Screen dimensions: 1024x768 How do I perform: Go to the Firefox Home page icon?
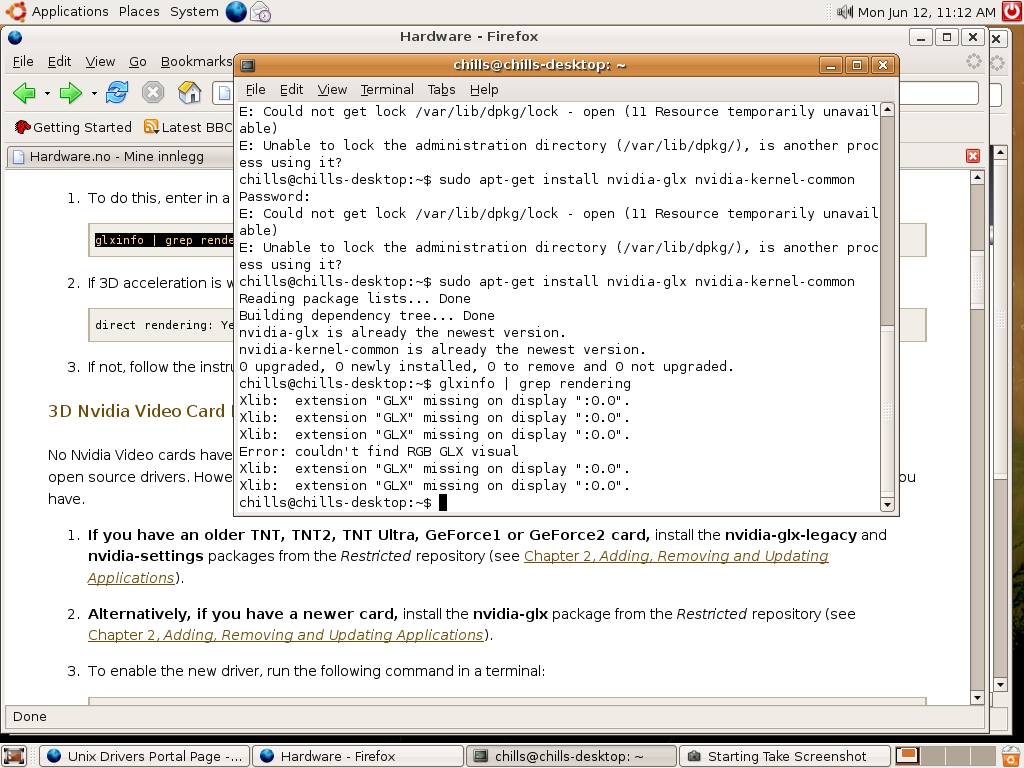tap(189, 93)
